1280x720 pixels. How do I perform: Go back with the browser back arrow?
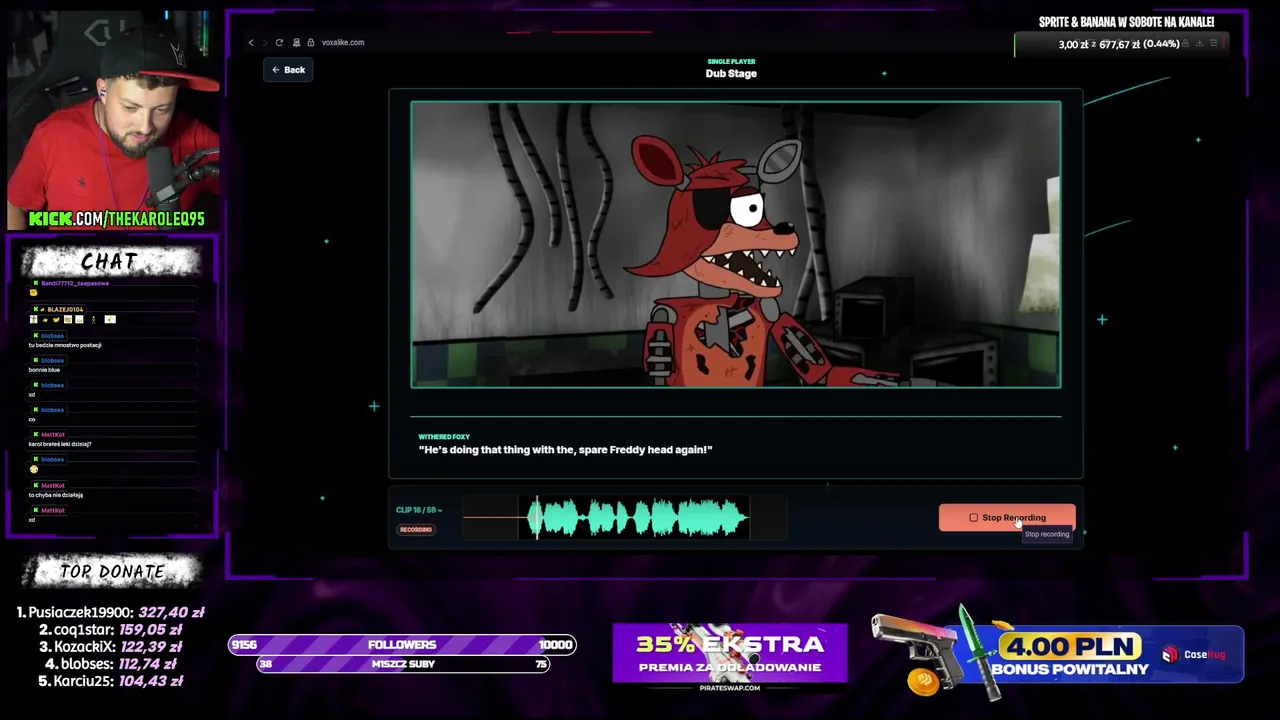(x=251, y=42)
